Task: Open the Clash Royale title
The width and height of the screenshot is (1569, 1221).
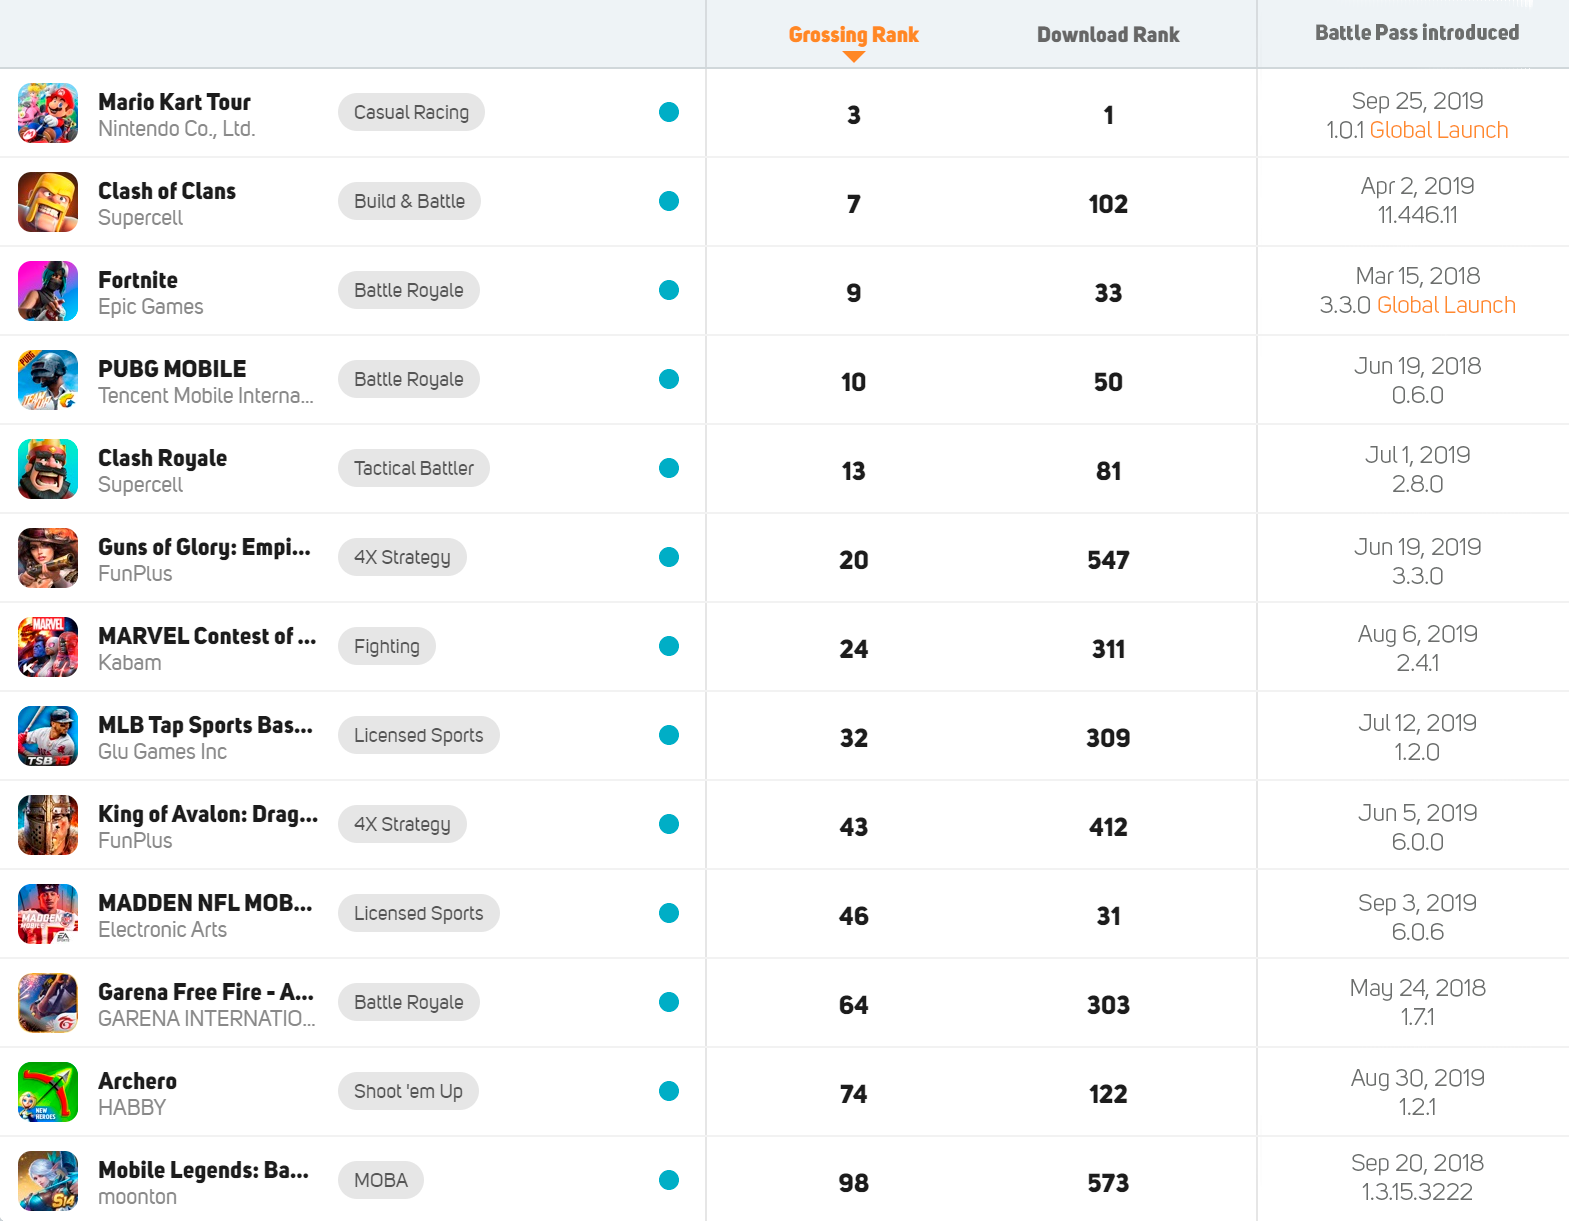Action: point(162,458)
